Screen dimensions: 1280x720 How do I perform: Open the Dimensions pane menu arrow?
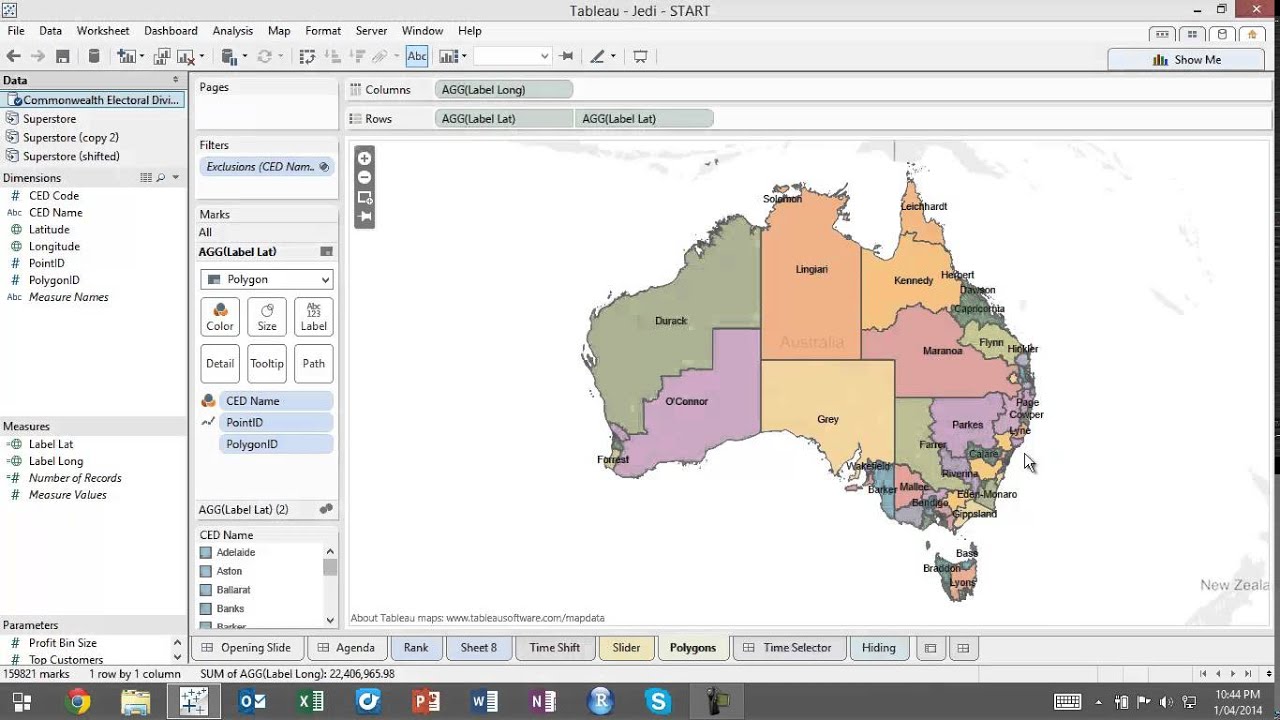(x=176, y=178)
